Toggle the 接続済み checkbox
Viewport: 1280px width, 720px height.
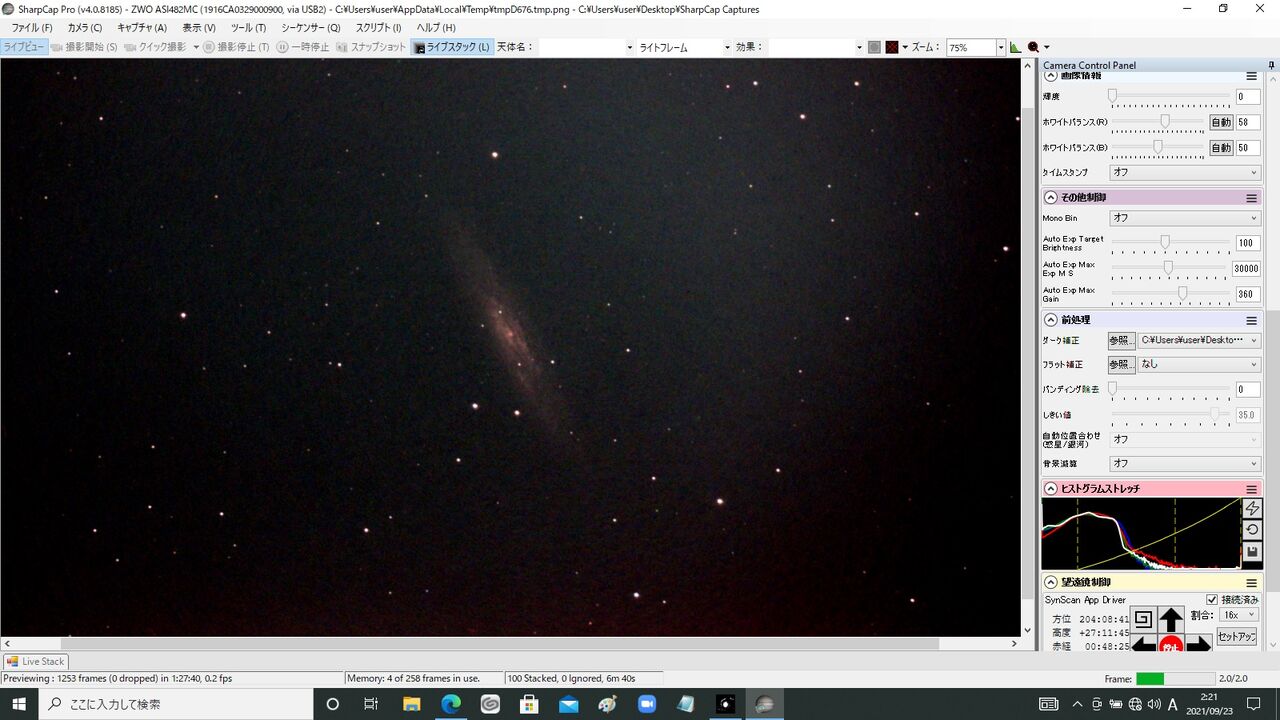(1212, 600)
